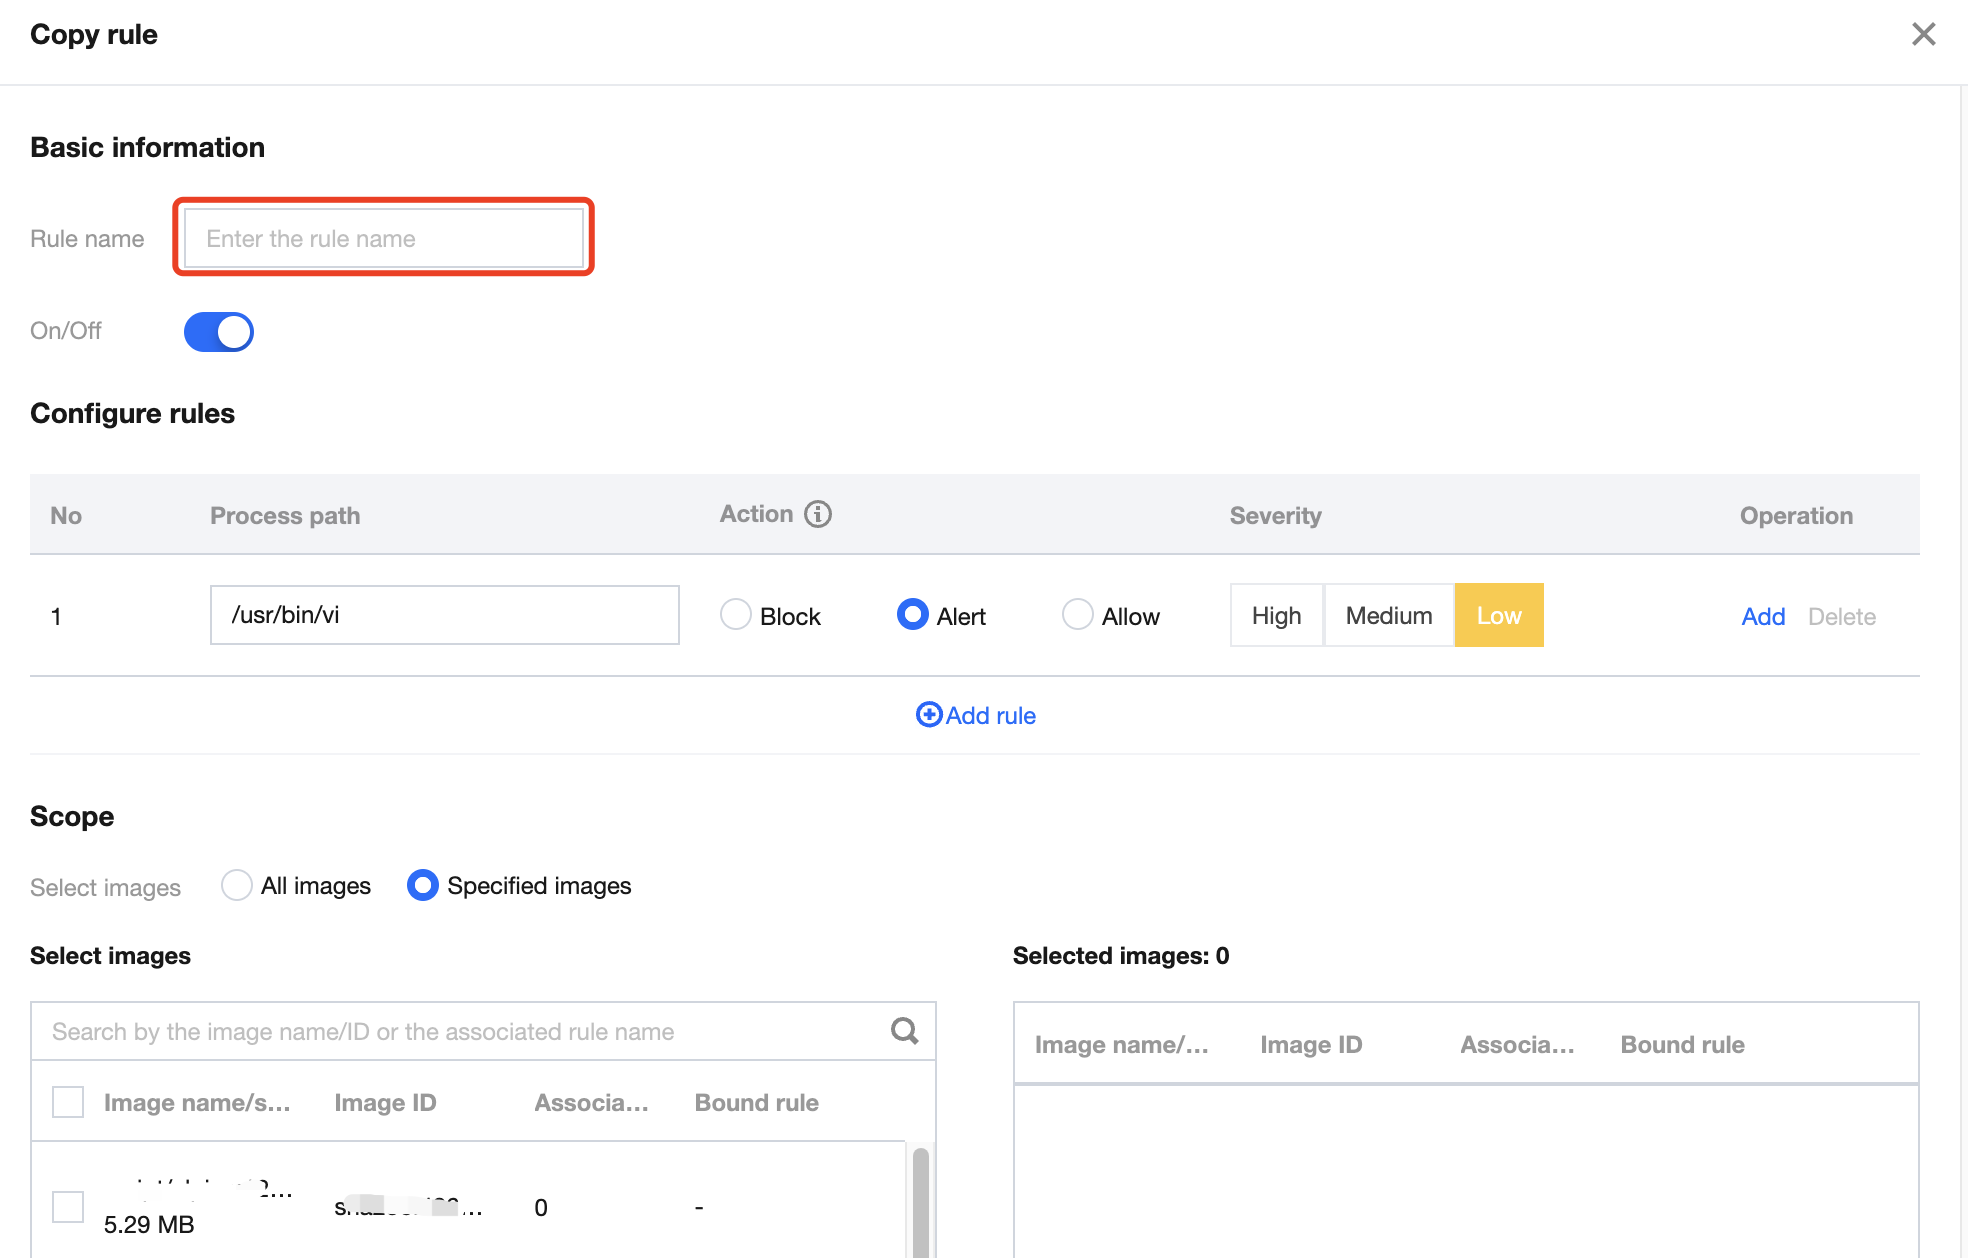Click the /usr/bin/vi process path field
This screenshot has width=1968, height=1258.
click(444, 615)
